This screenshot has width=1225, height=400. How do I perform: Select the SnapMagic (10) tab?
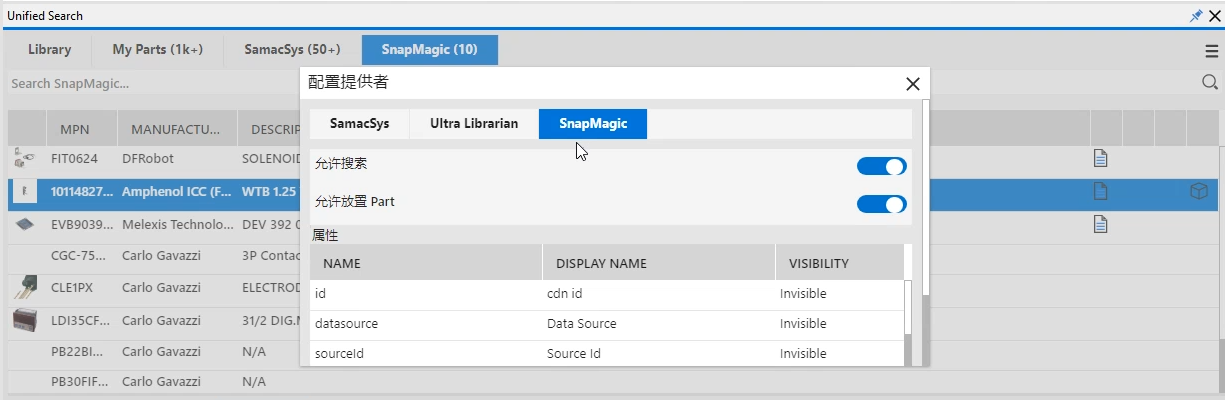pos(430,50)
